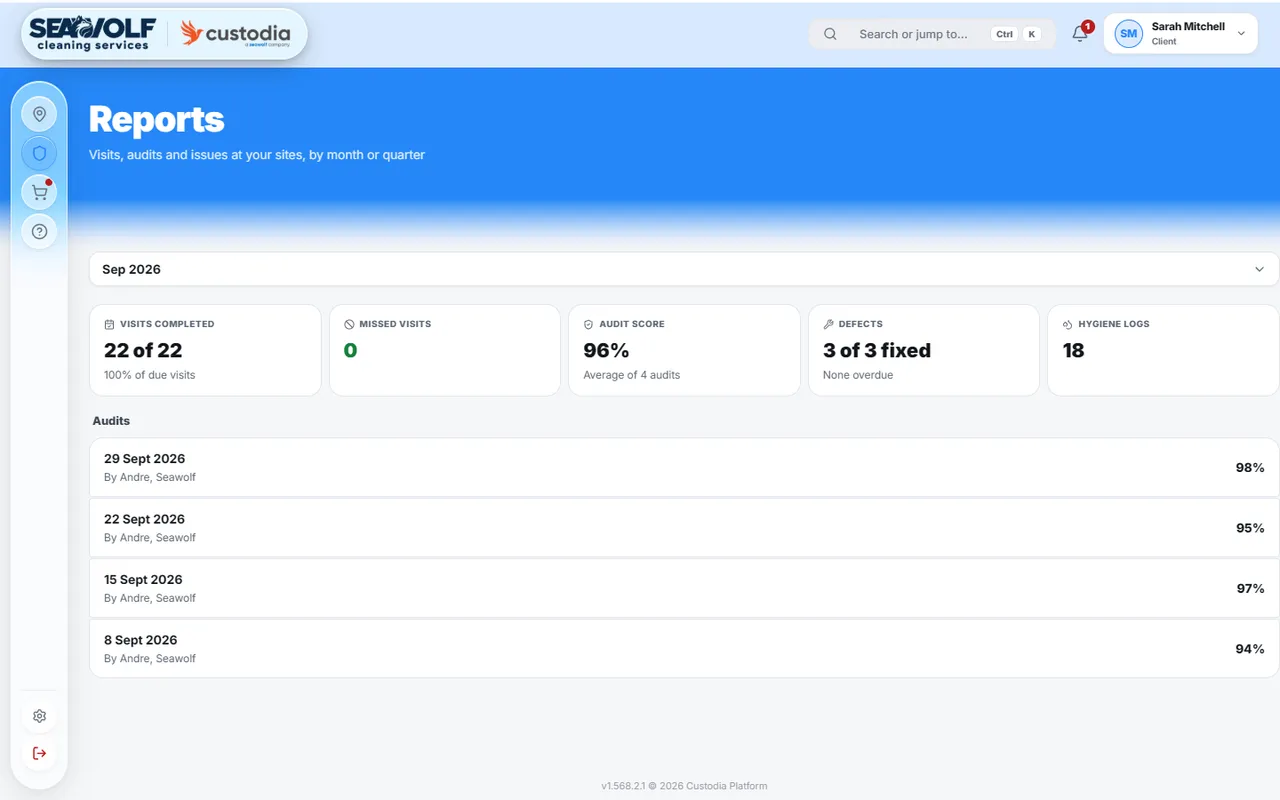Select the shield Reports icon in sidebar
1280x800 pixels.
click(39, 153)
